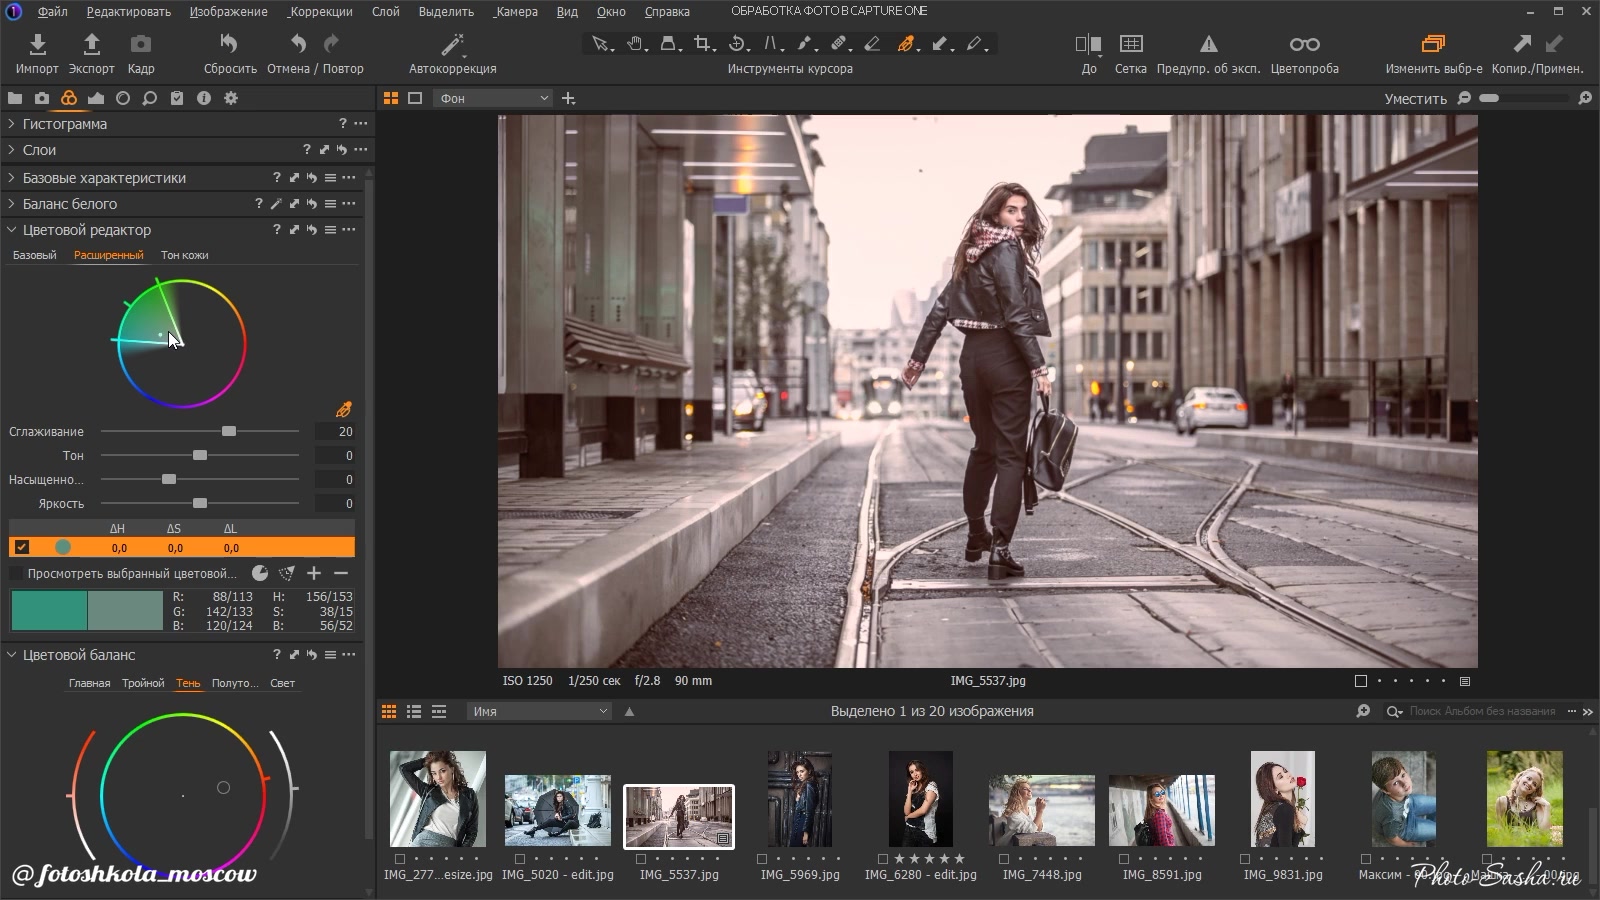This screenshot has width=1600, height=900.
Task: Open the Справка menu
Action: click(667, 12)
